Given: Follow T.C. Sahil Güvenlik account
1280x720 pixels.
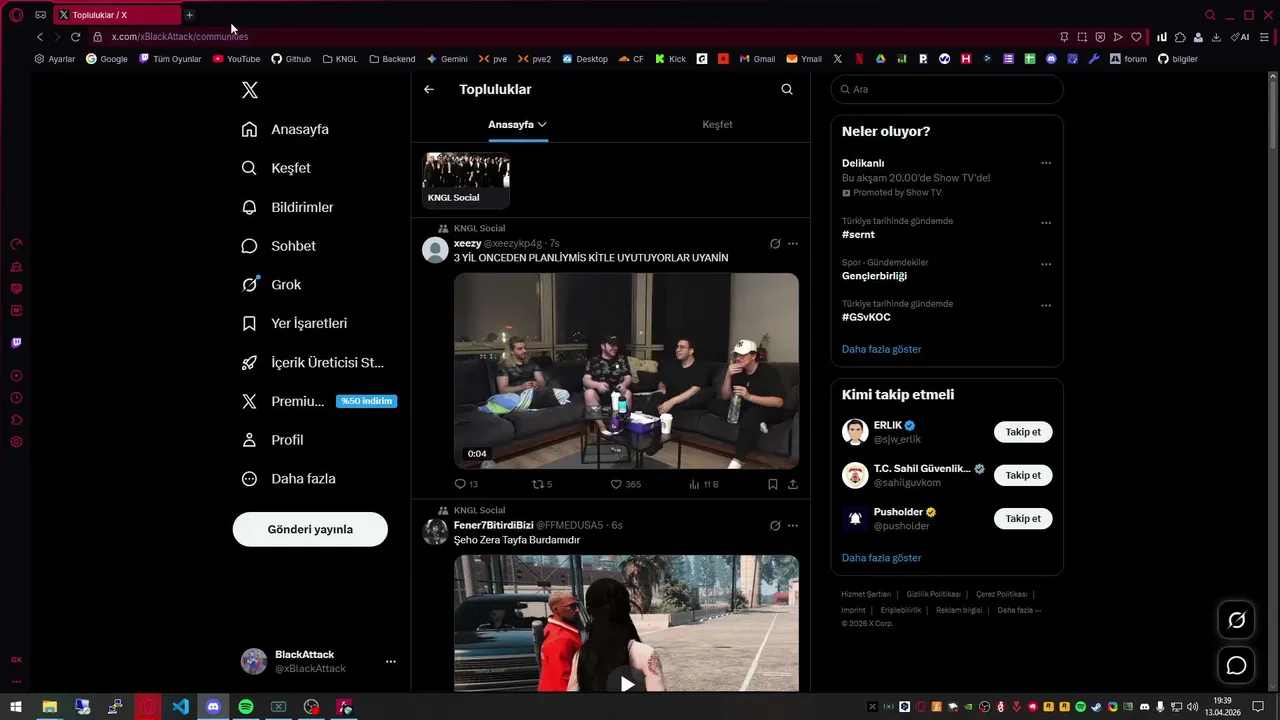Looking at the screenshot, I should point(1023,475).
